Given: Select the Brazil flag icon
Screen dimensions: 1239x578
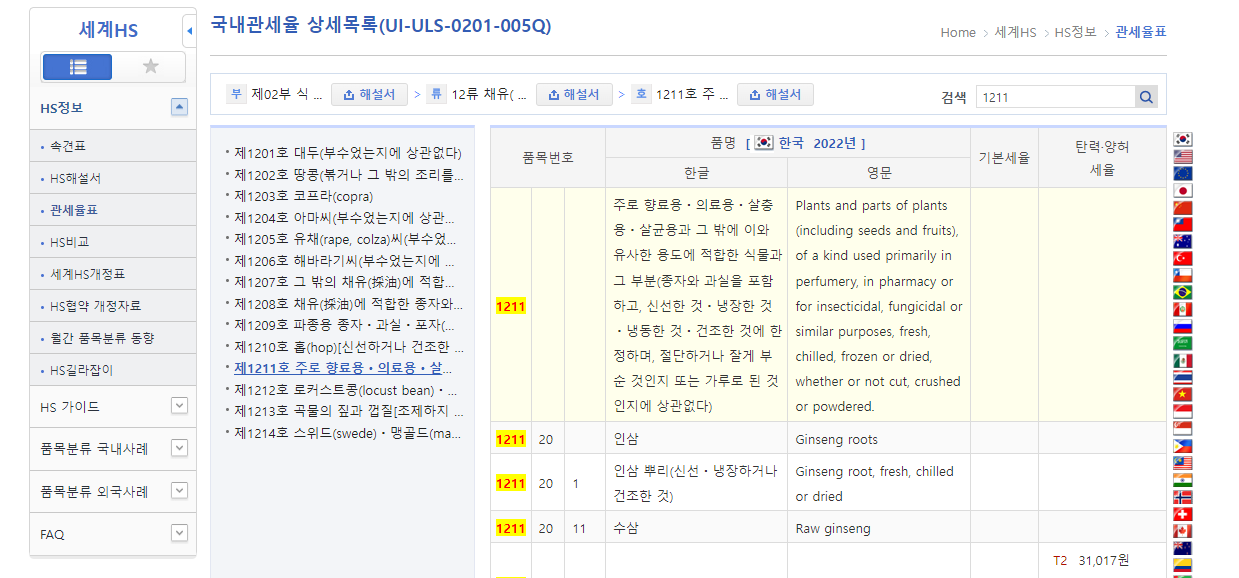Looking at the screenshot, I should (1183, 292).
